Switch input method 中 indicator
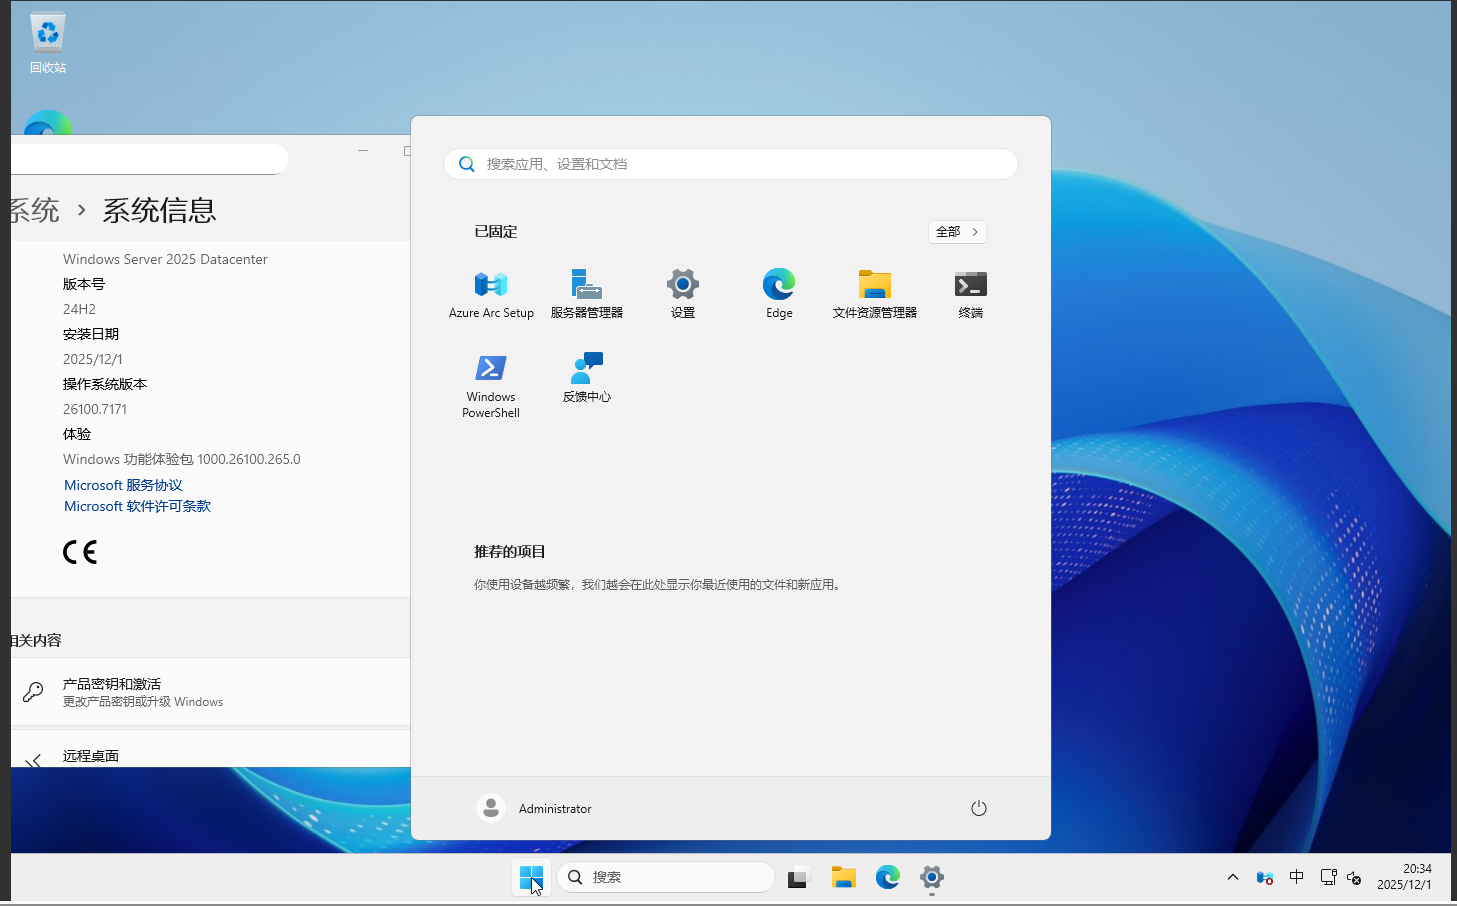The image size is (1457, 906). (x=1297, y=877)
